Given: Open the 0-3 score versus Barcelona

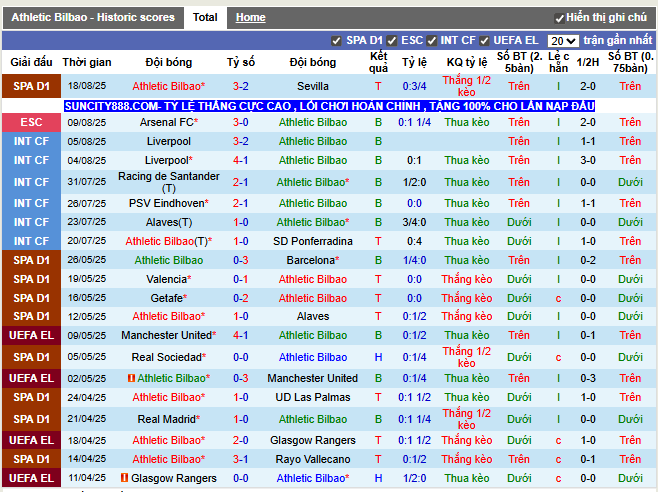Looking at the screenshot, I should point(240,260).
